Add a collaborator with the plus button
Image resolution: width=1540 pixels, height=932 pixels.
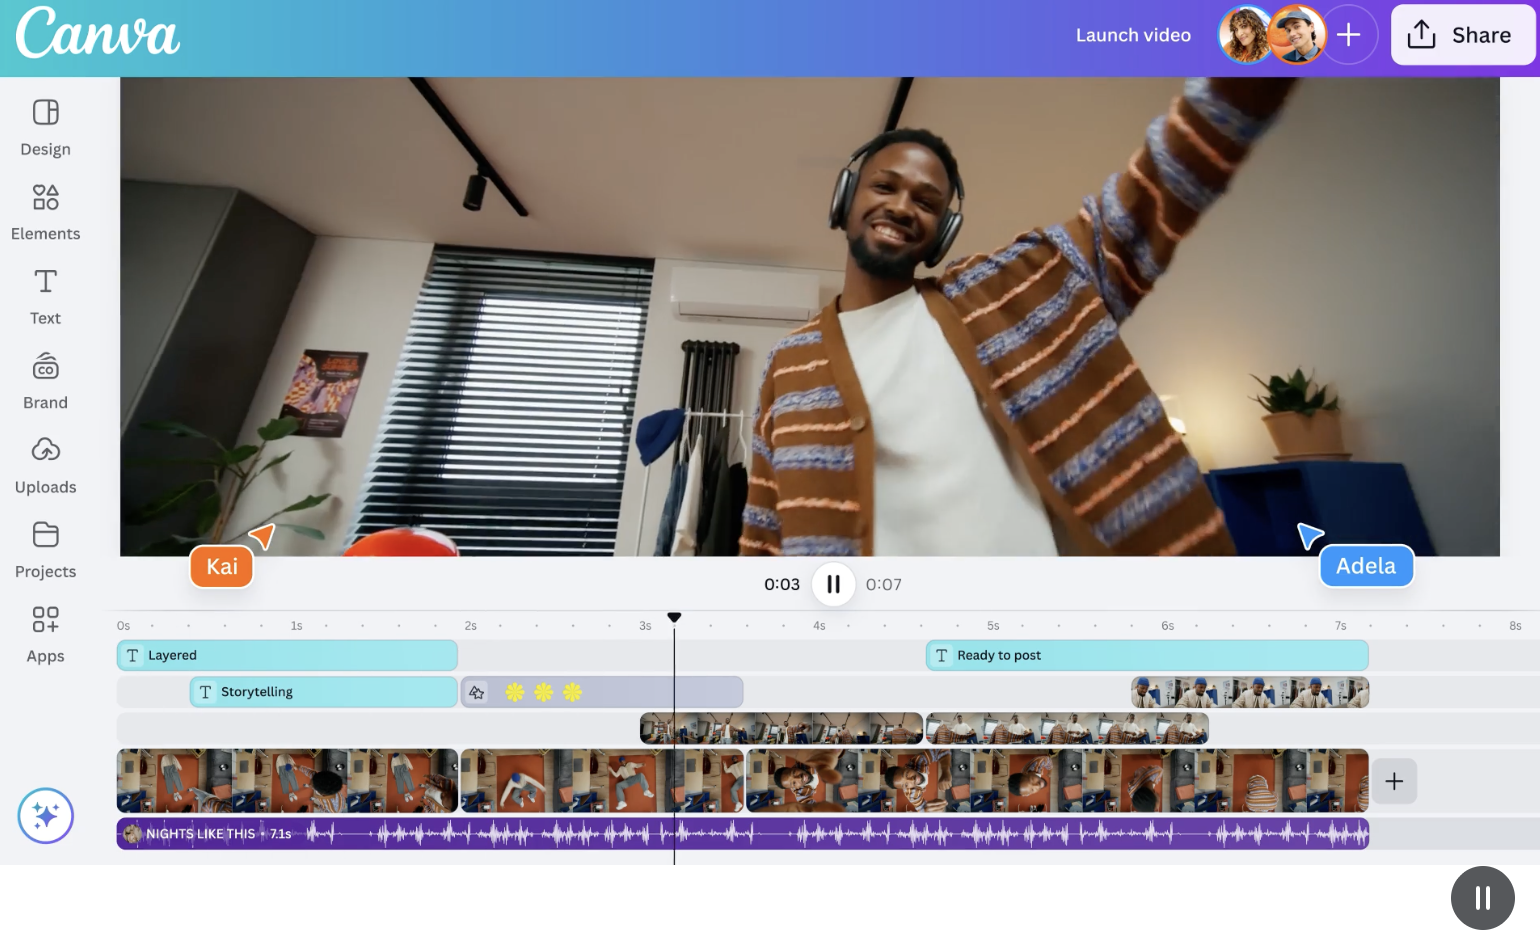point(1349,35)
